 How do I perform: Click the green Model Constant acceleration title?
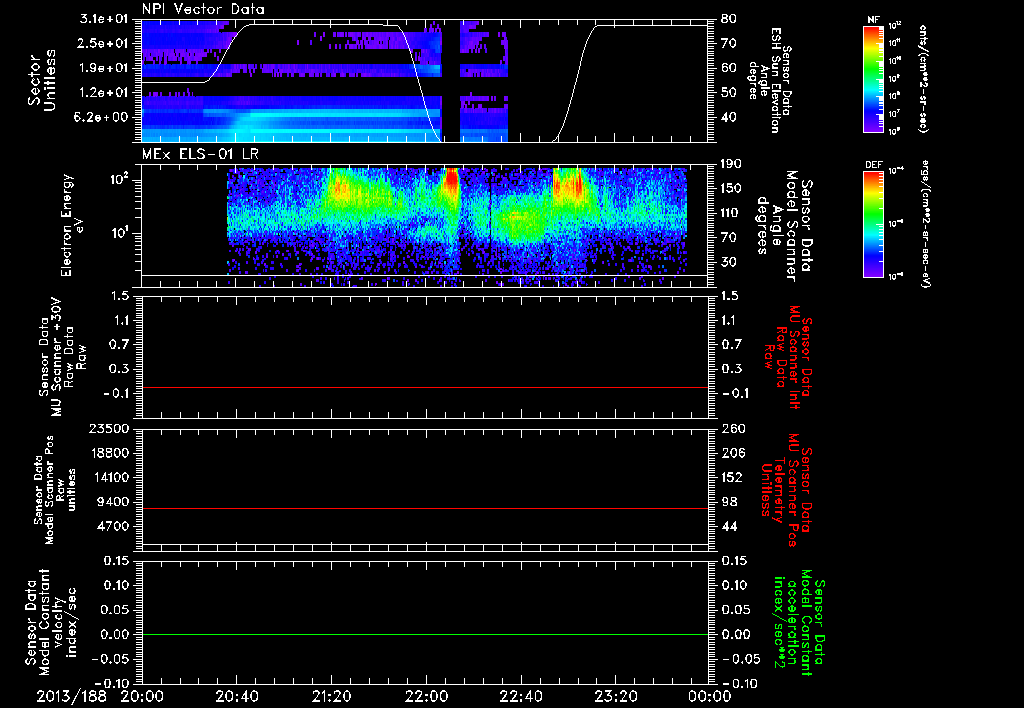click(x=800, y=622)
